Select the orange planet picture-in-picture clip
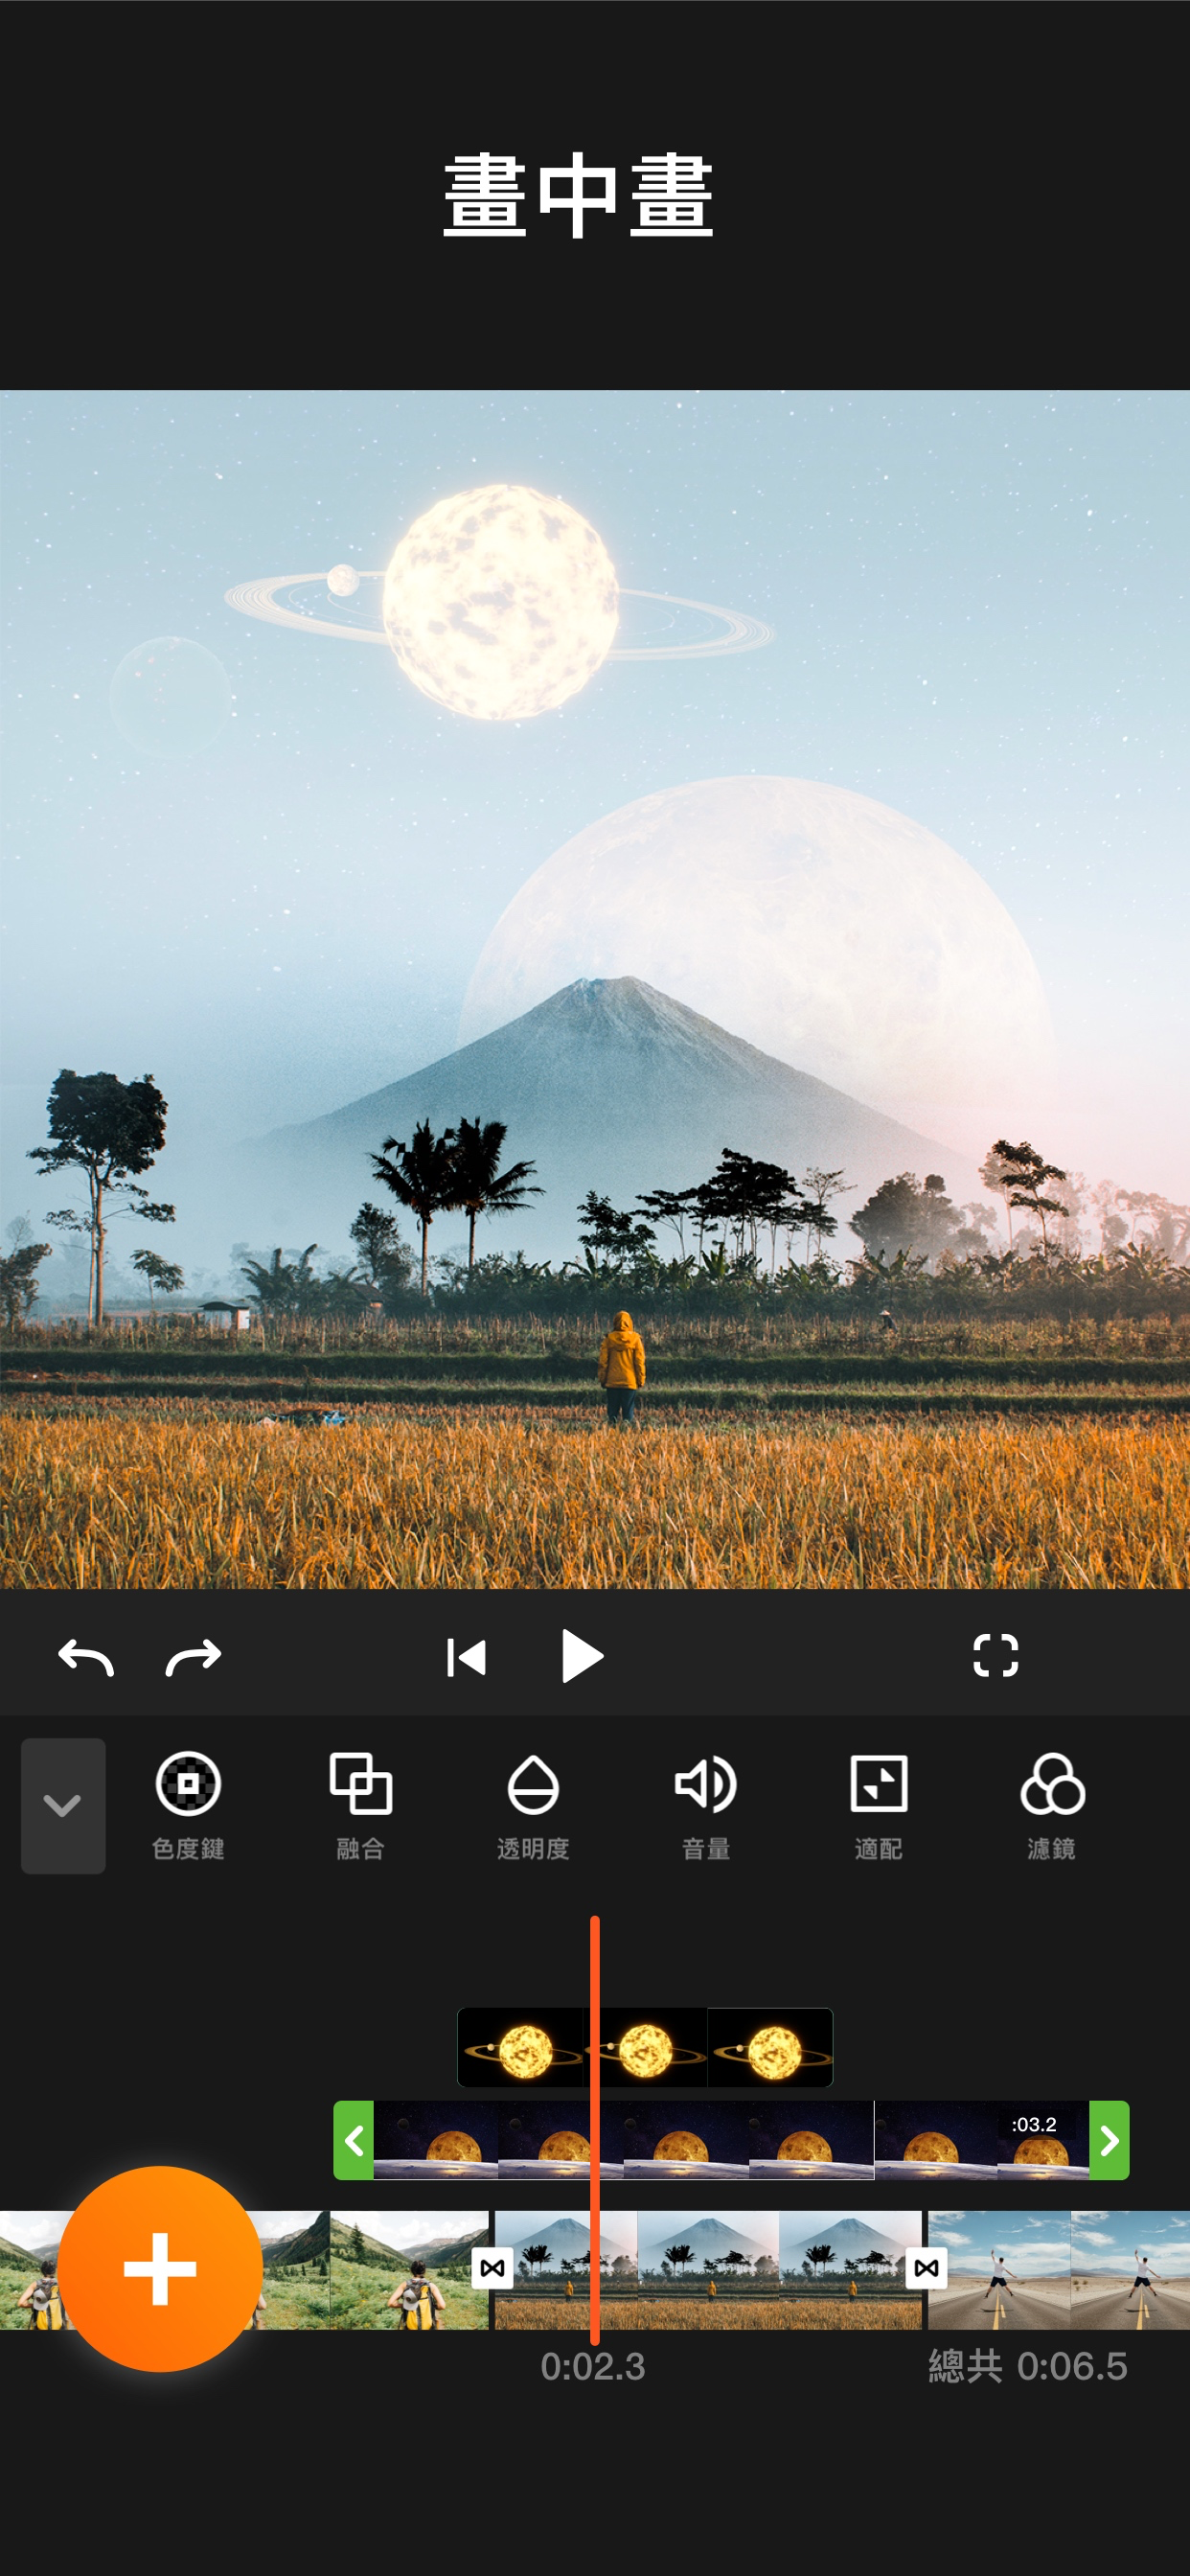Image resolution: width=1190 pixels, height=2576 pixels. point(731,2140)
